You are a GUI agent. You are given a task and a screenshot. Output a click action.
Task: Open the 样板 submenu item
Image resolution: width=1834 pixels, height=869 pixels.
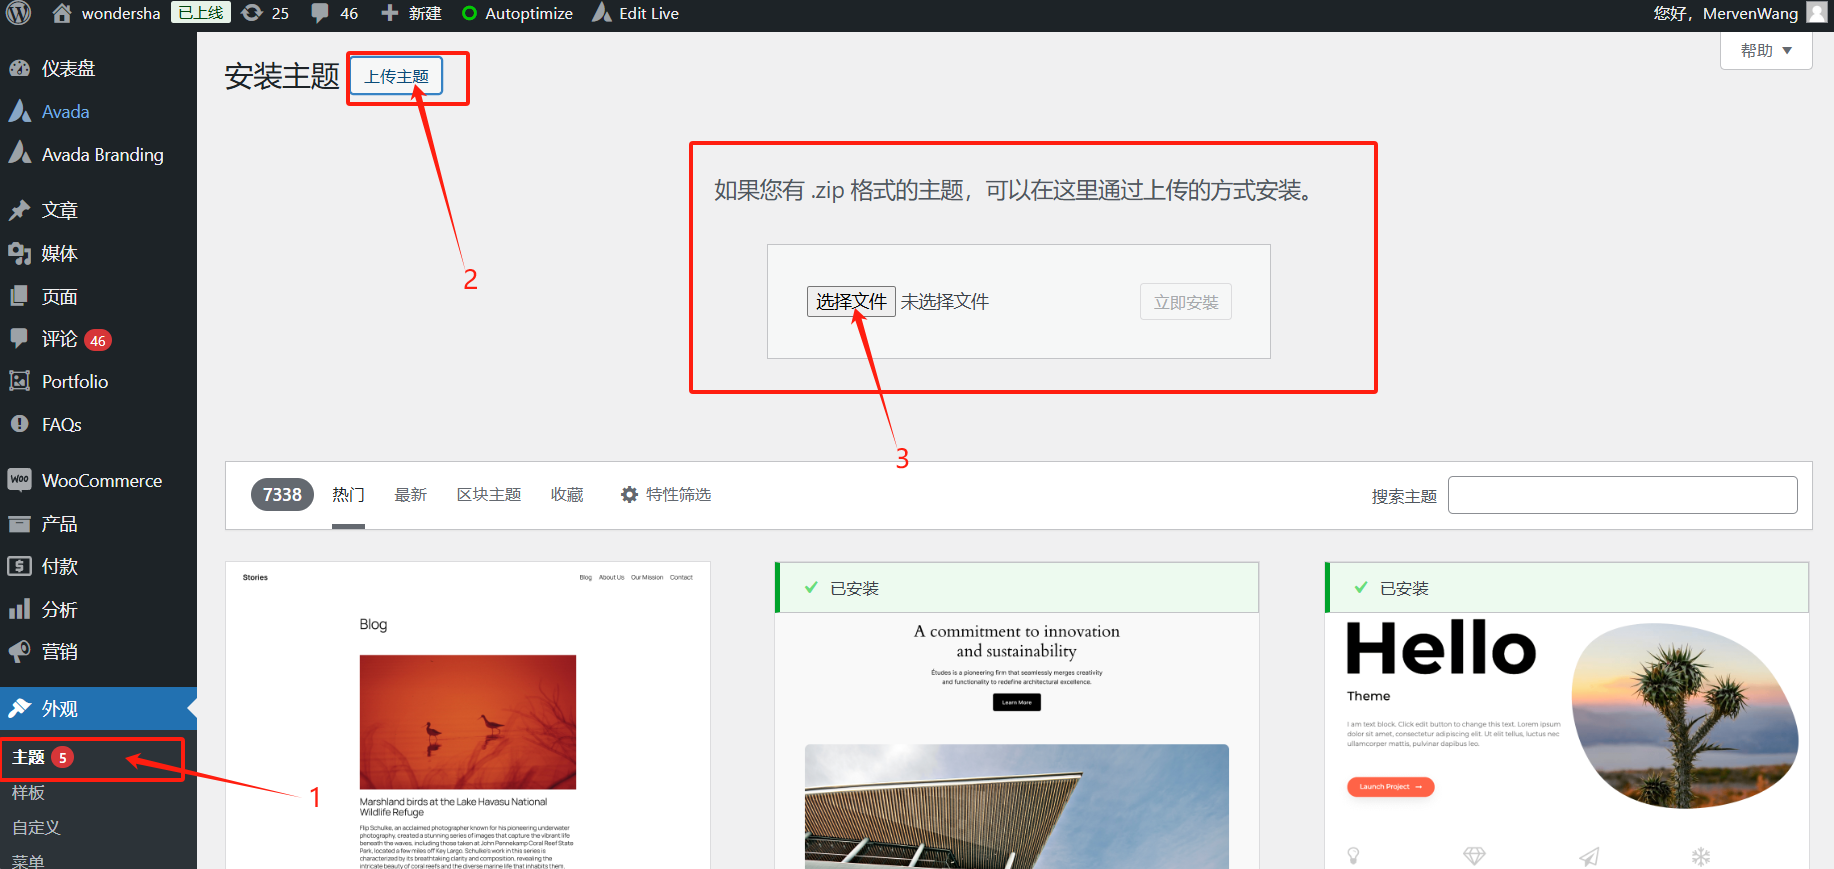[28, 792]
